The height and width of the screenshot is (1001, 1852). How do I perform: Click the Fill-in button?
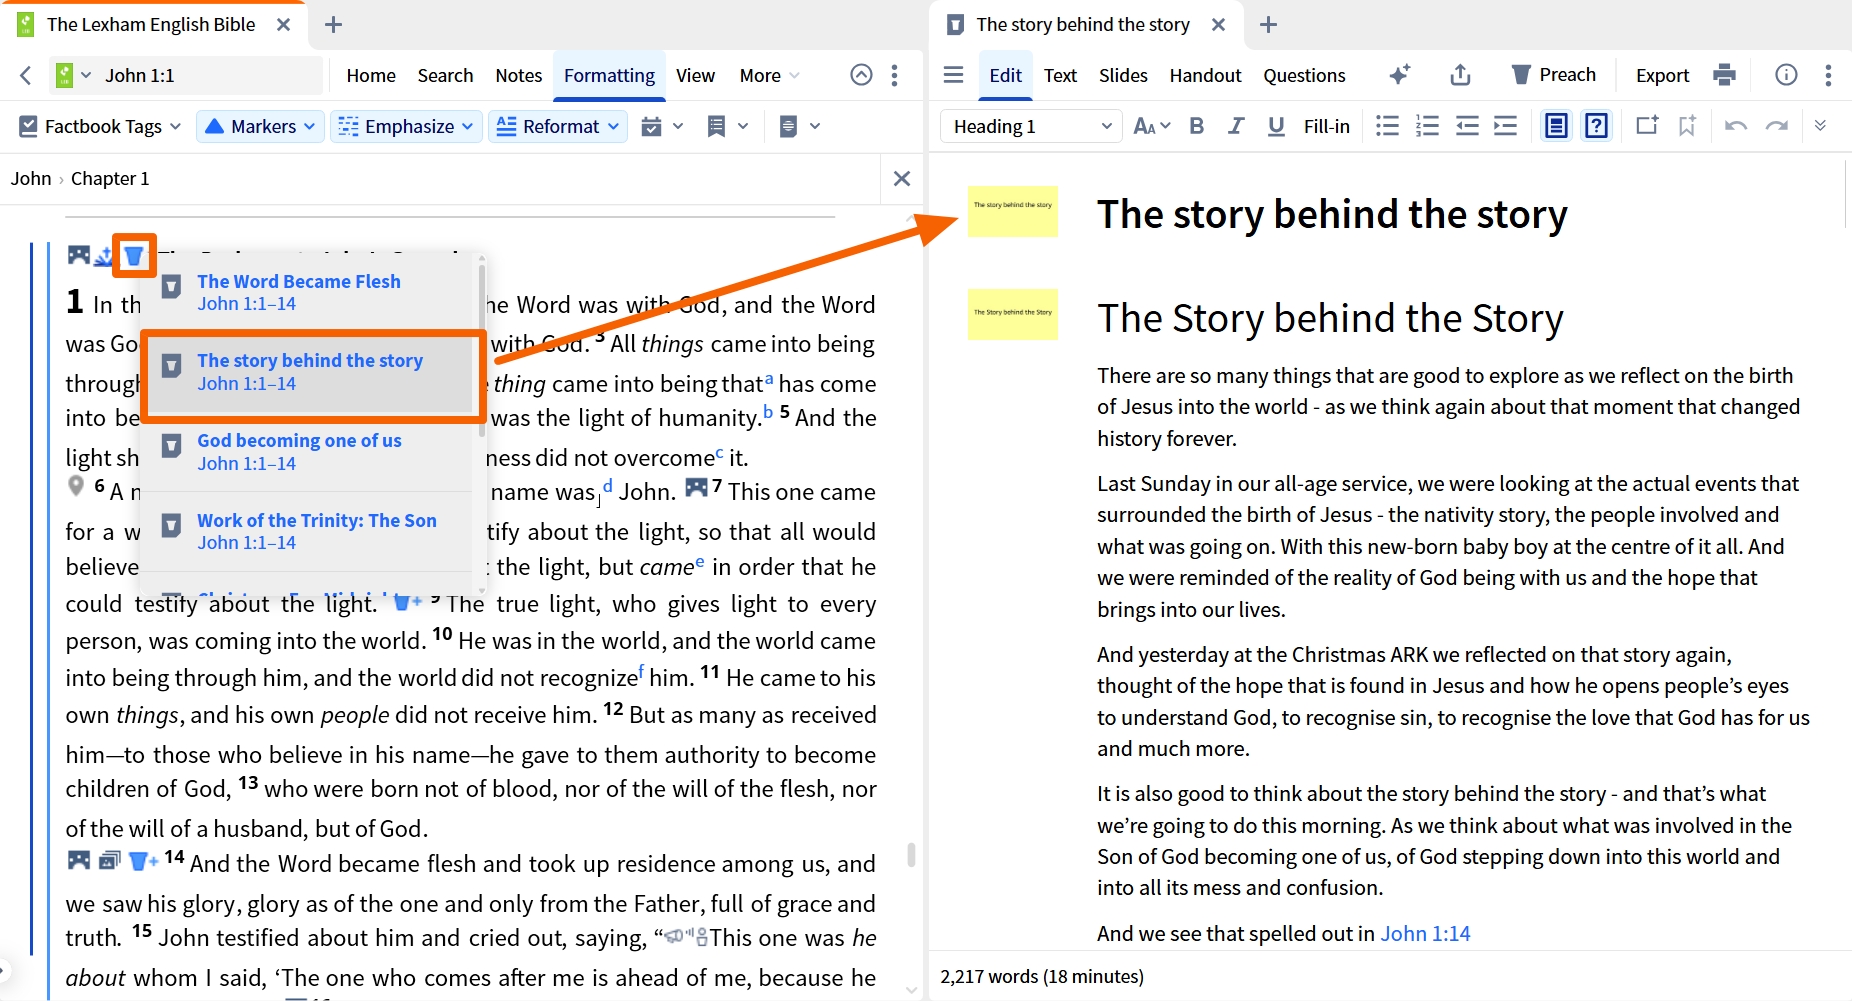1326,126
